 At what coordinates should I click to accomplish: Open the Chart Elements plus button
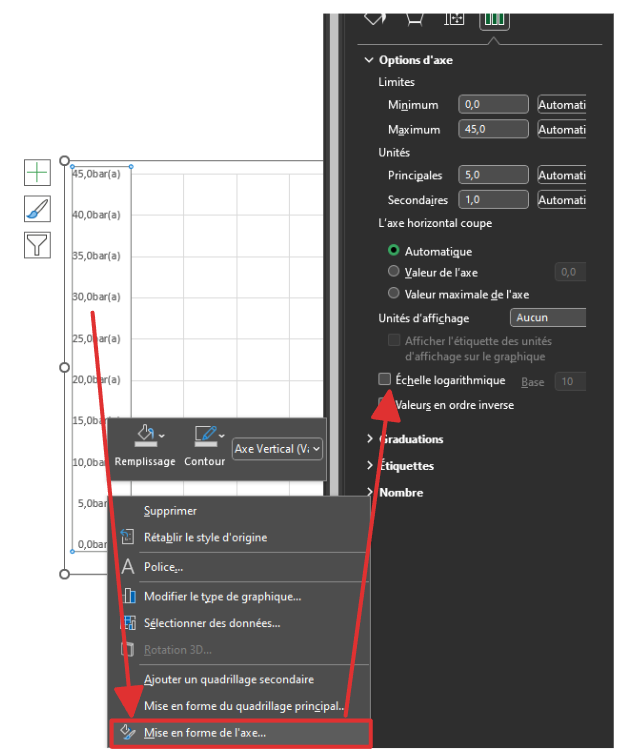(37, 172)
